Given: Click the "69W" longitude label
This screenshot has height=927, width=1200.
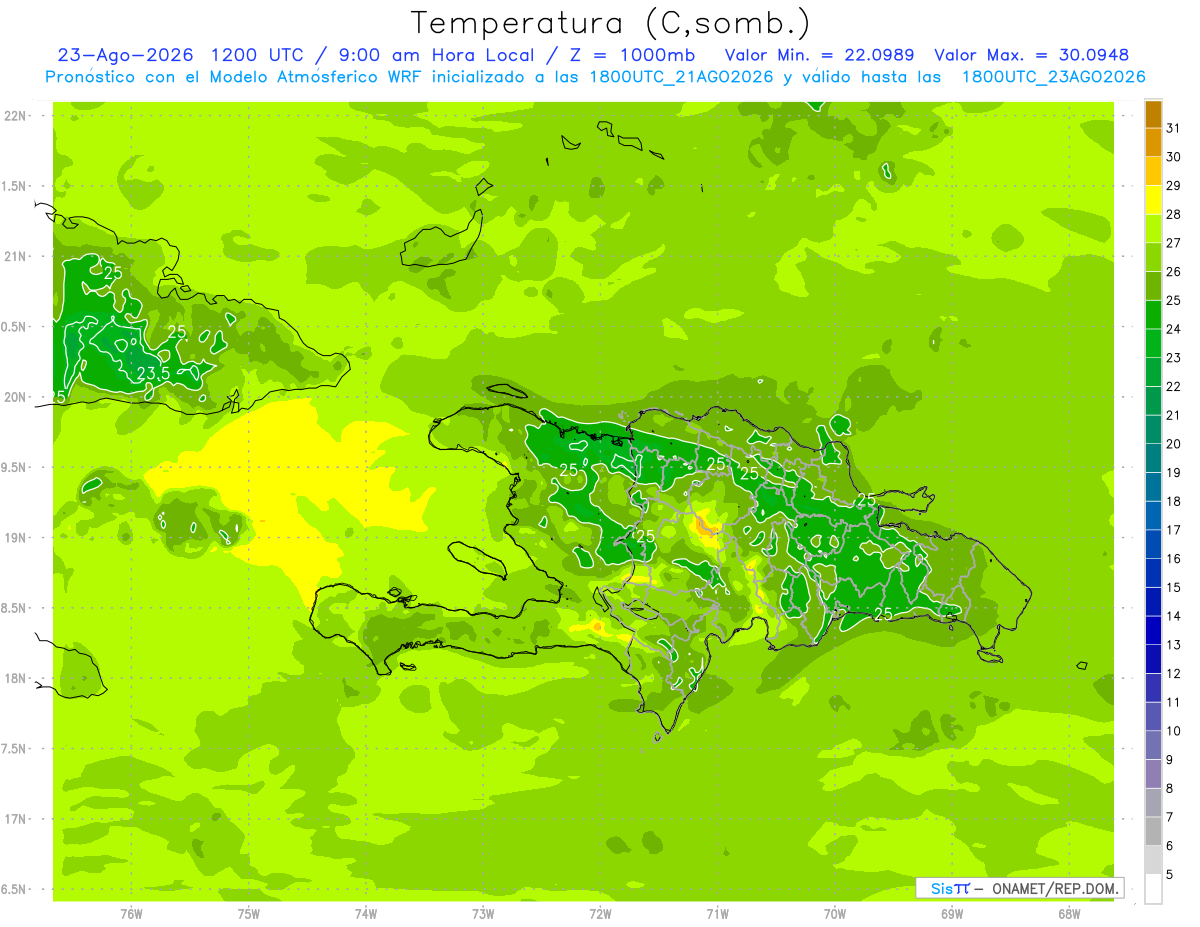Looking at the screenshot, I should [952, 914].
